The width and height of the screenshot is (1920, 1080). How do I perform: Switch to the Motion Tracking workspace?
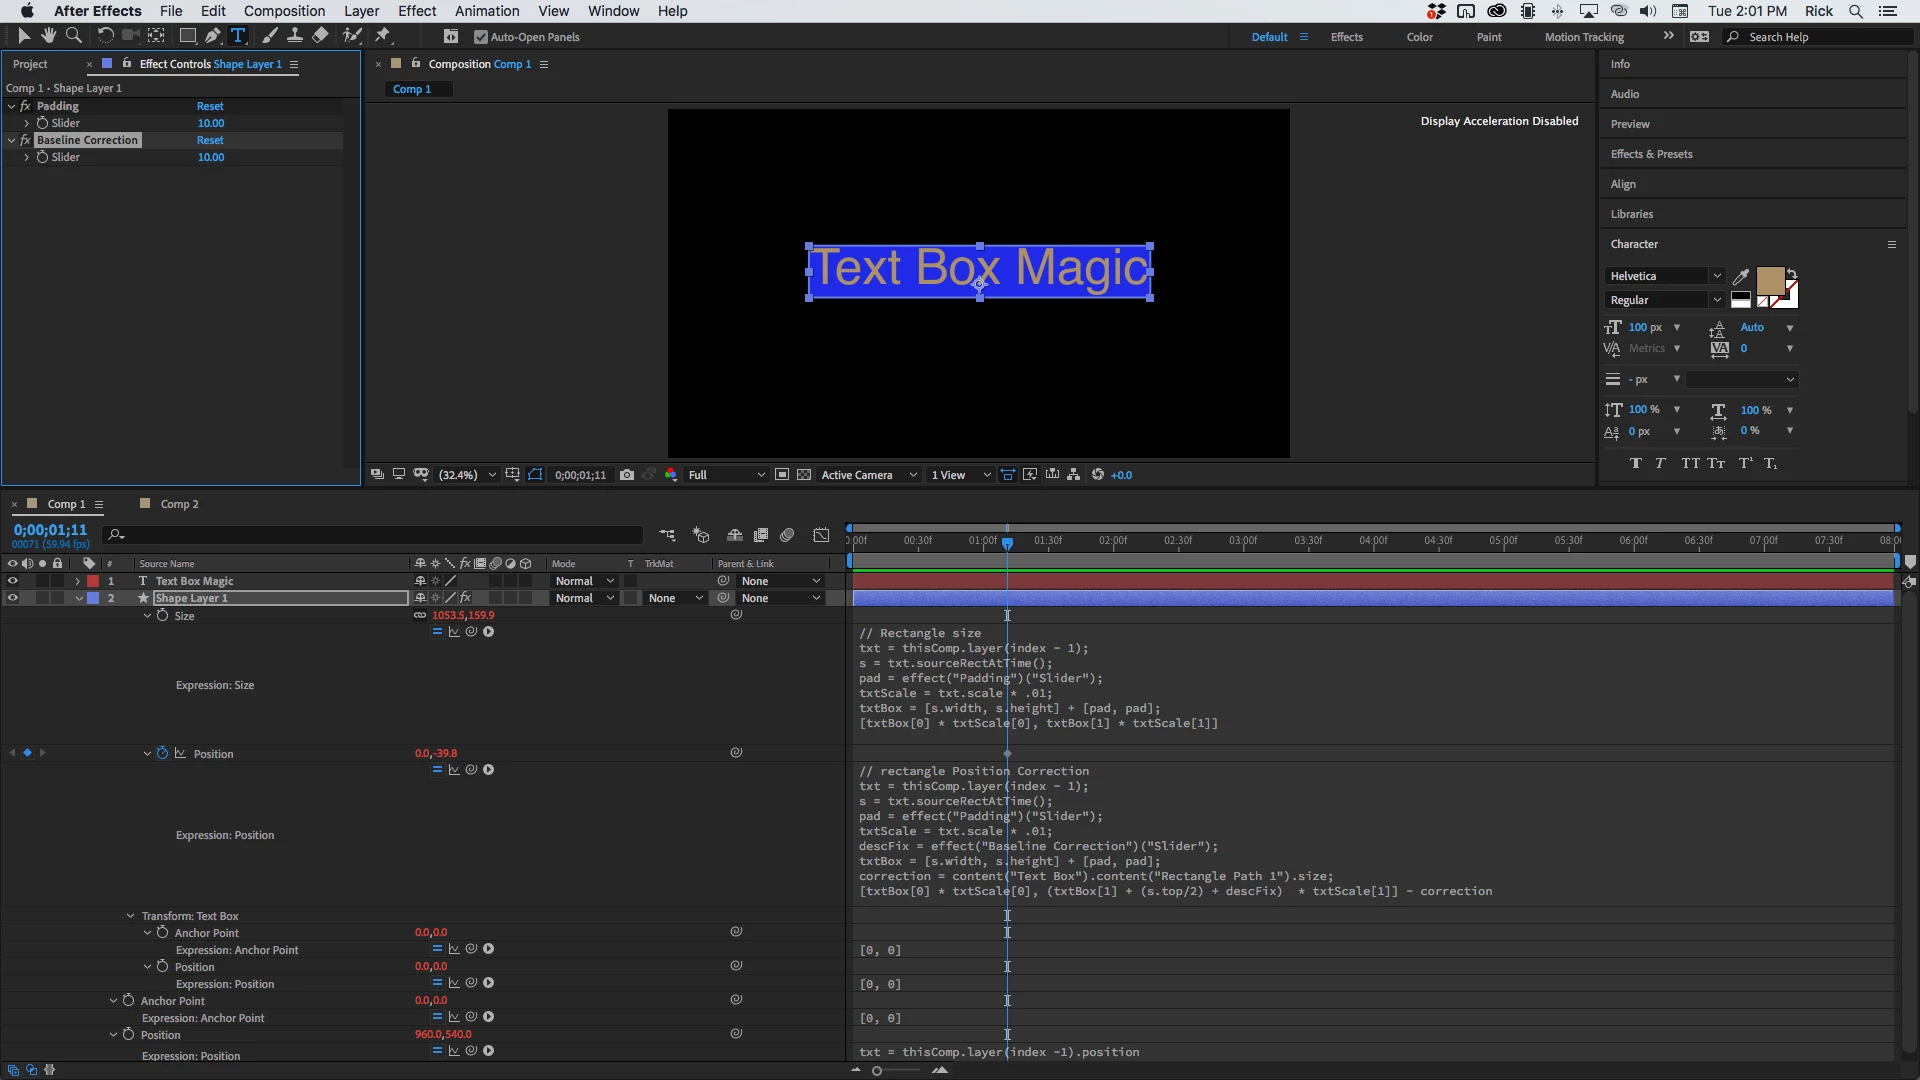coord(1584,37)
